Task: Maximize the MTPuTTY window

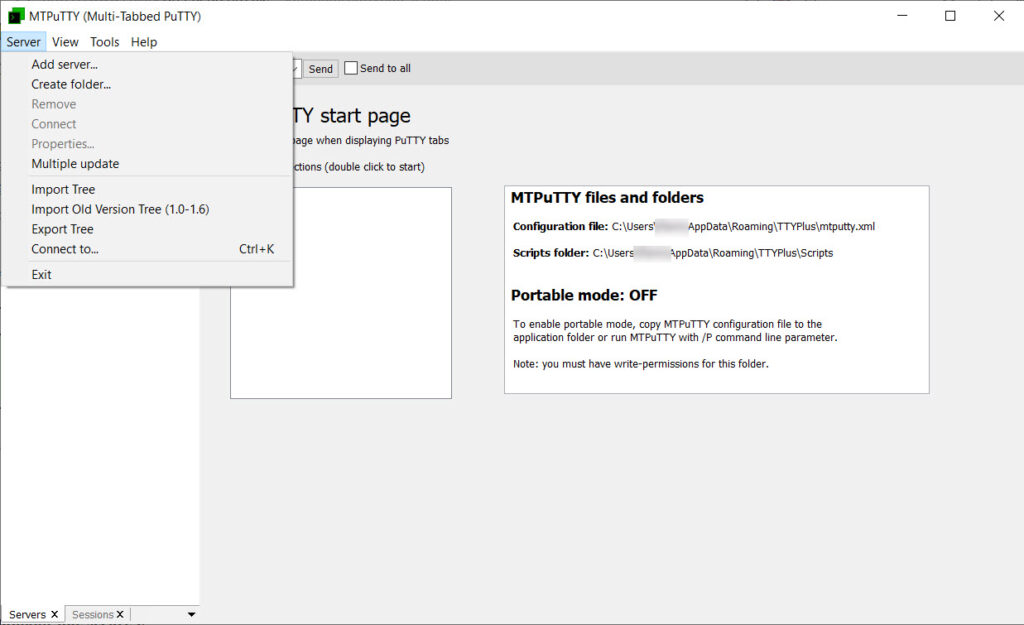Action: (950, 16)
